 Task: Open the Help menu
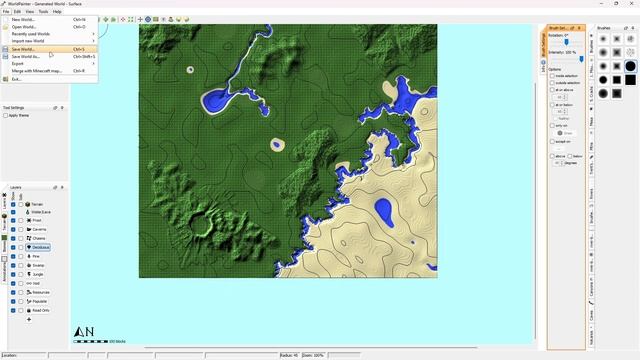pos(57,11)
